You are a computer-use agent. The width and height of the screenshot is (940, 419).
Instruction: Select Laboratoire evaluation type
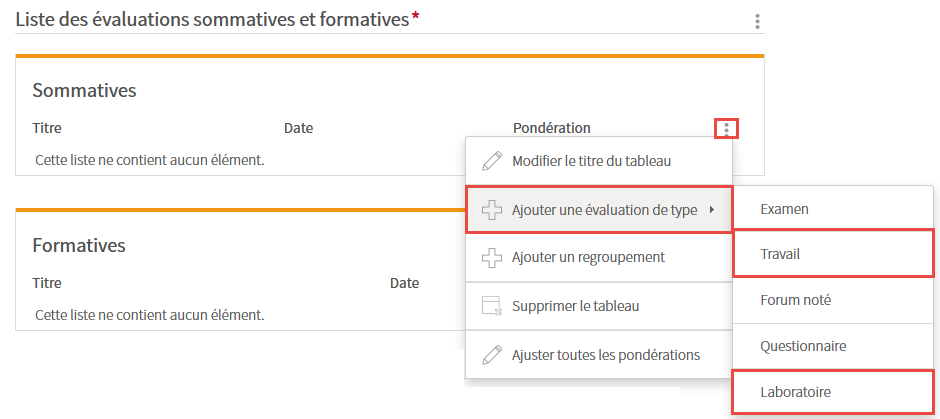pyautogui.click(x=833, y=392)
